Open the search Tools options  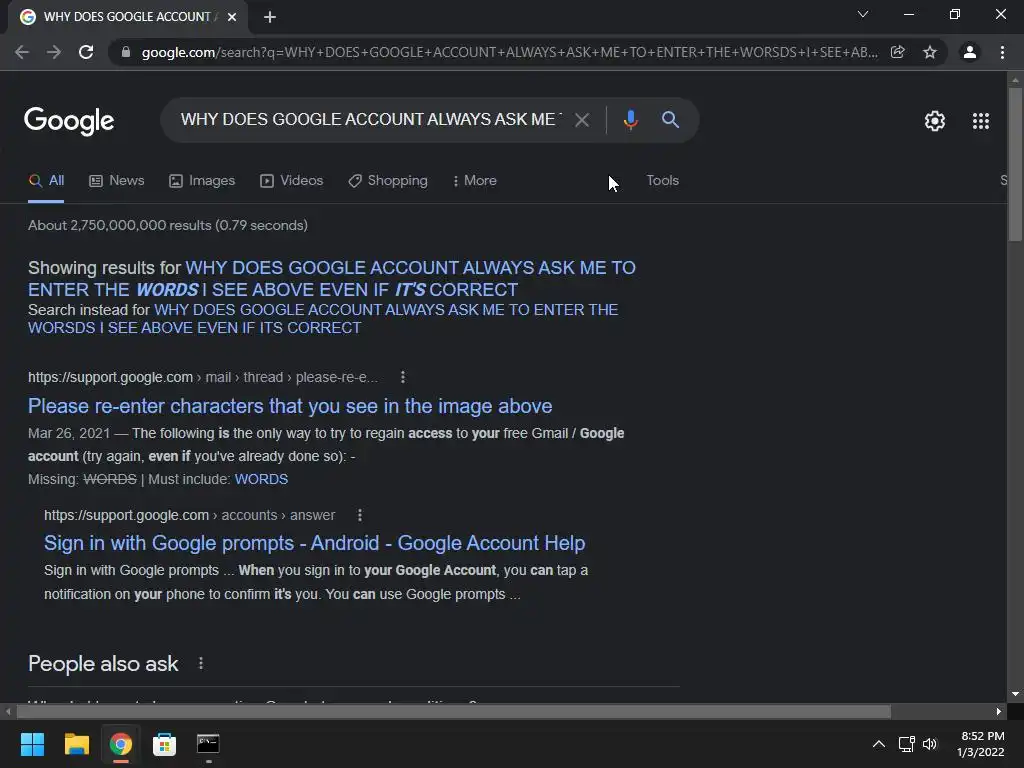tap(662, 181)
